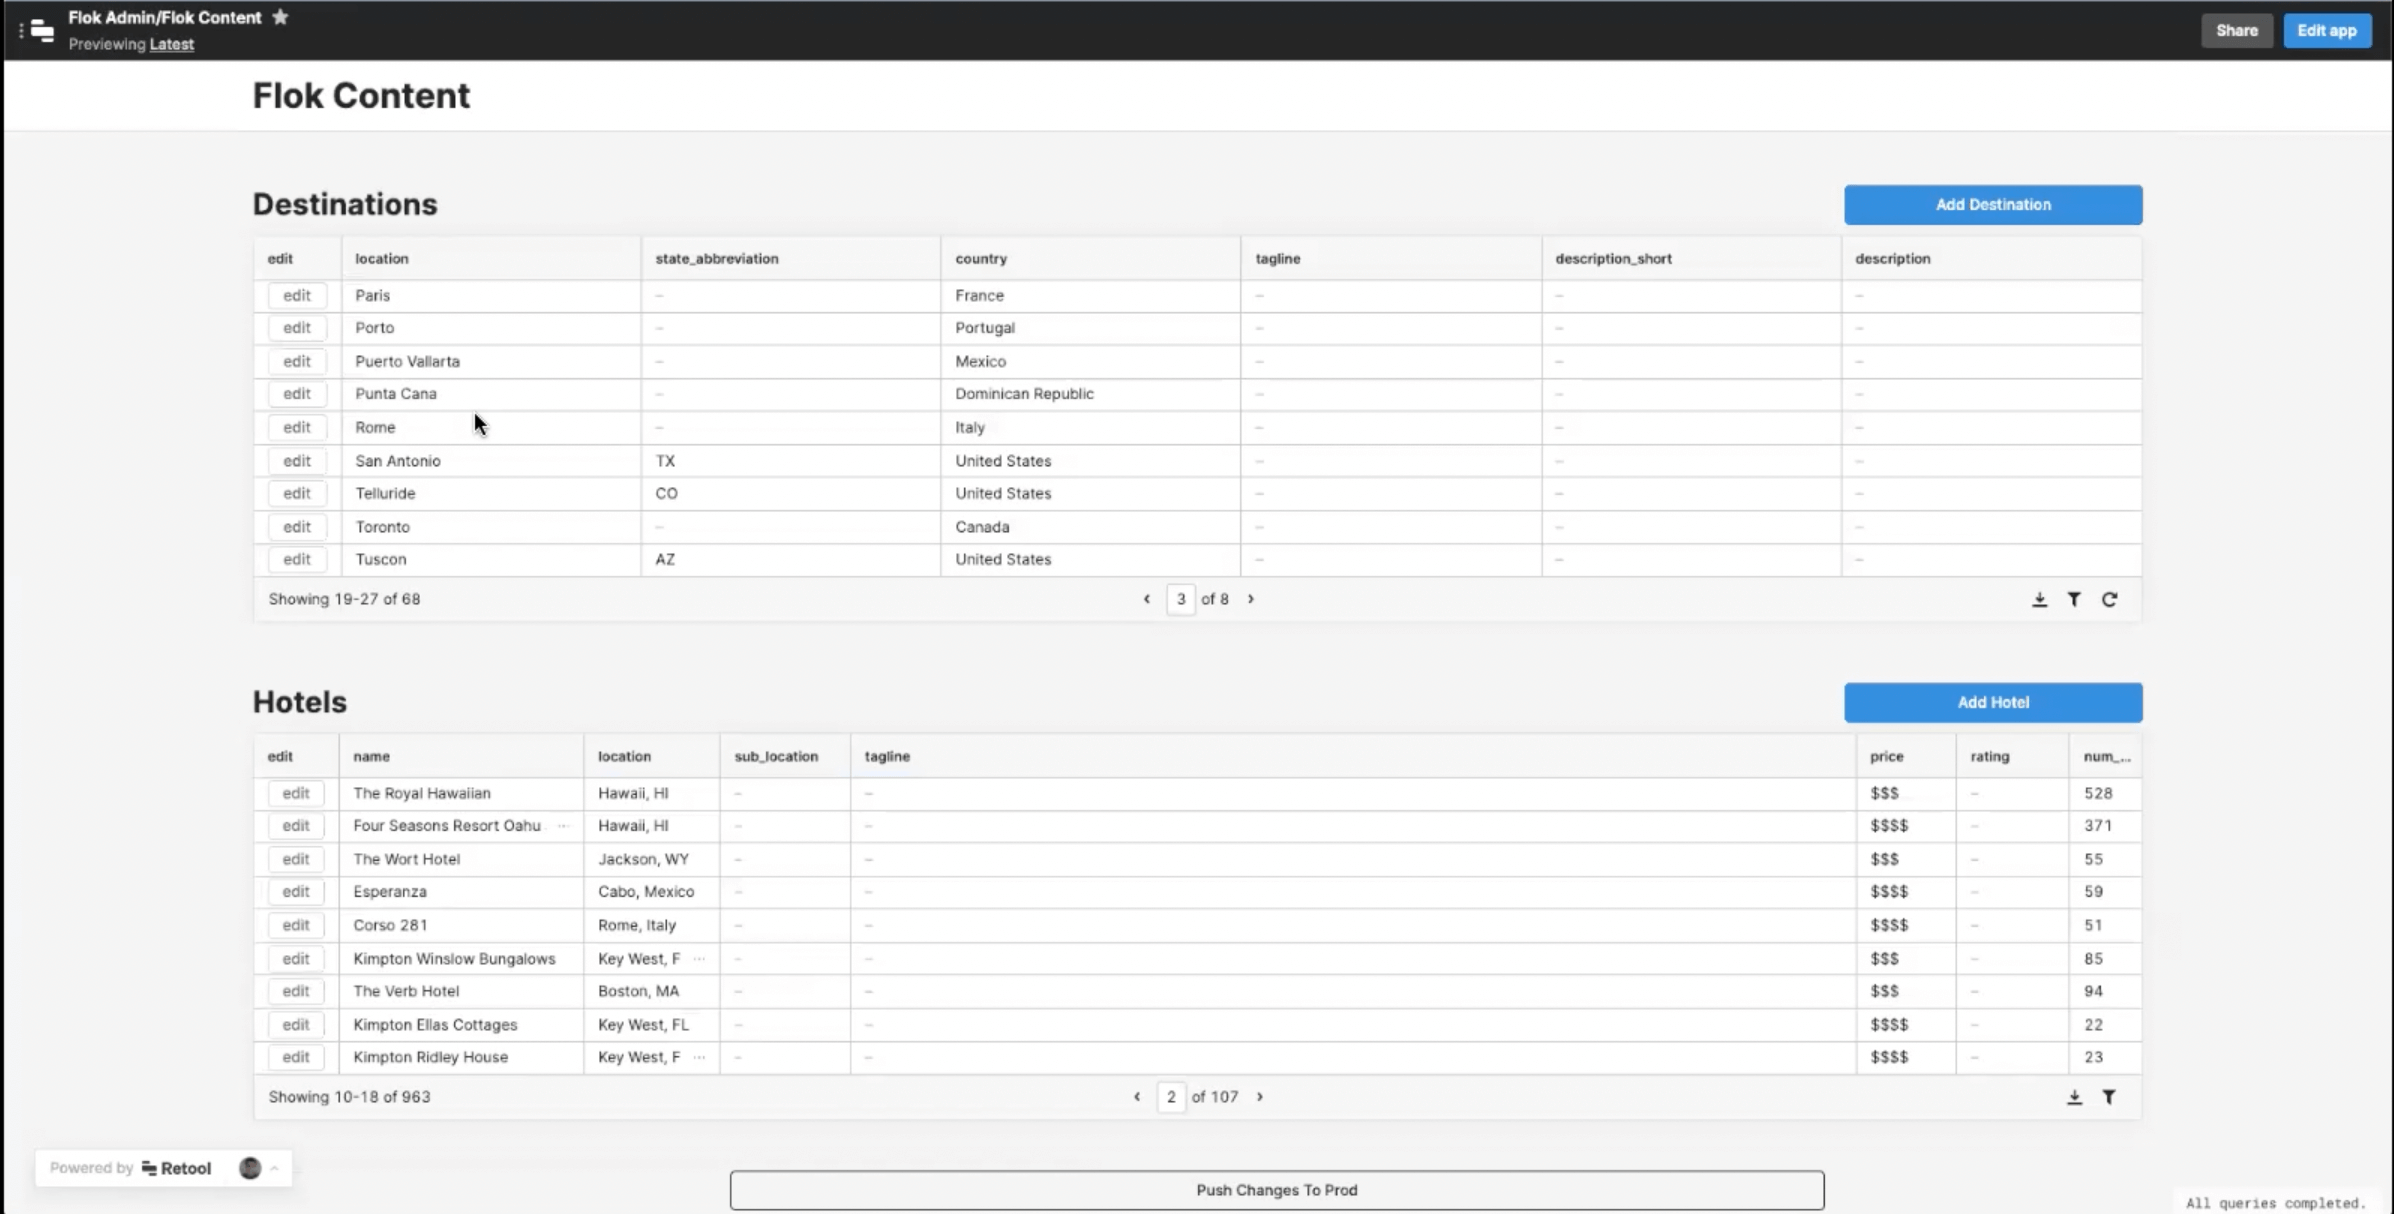
Task: Sort Hotels by sub_location header
Action: coord(785,757)
